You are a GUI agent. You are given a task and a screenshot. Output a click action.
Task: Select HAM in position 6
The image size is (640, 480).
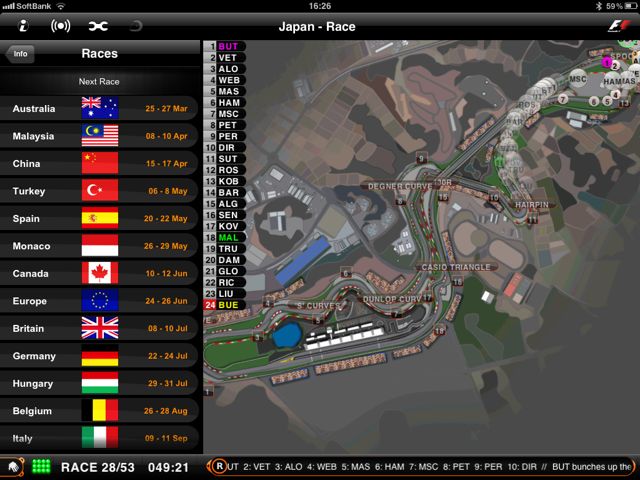[x=224, y=102]
